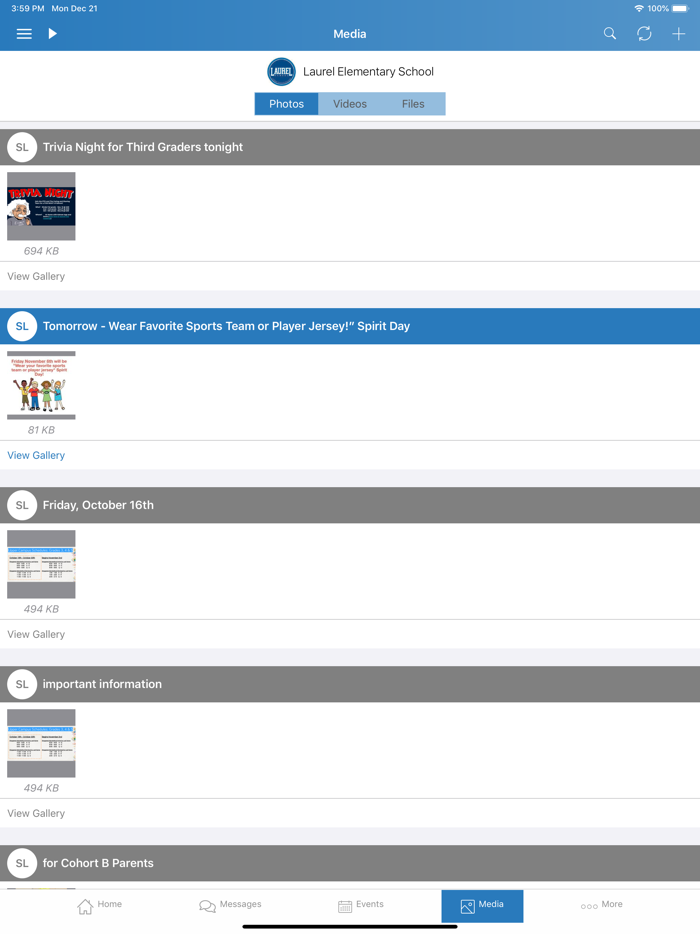This screenshot has width=700, height=934.
Task: Refresh the media list
Action: (644, 33)
